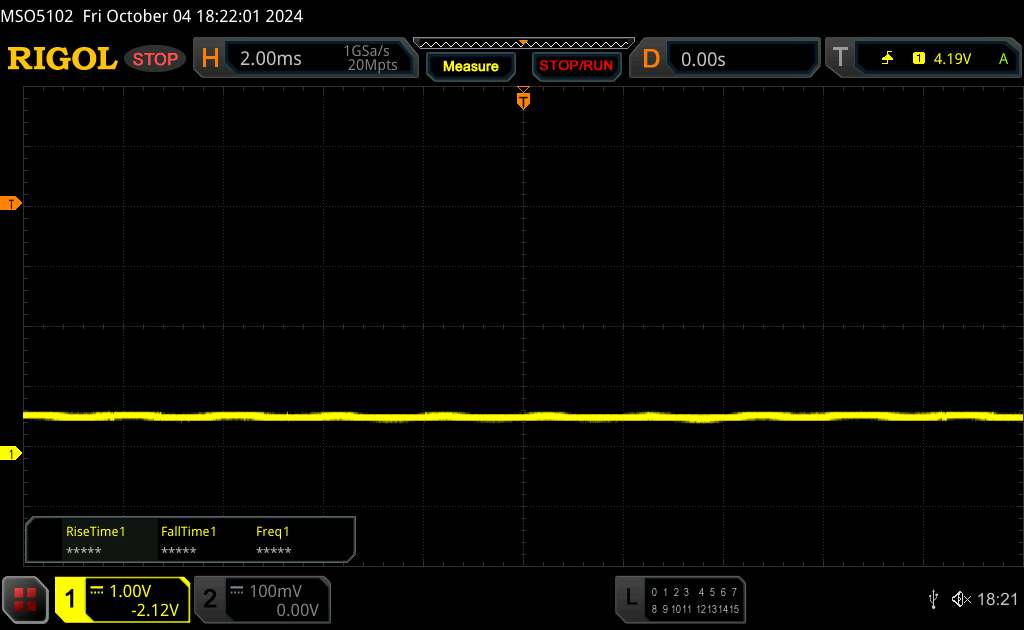Click the orange H horizontal icon
1024x630 pixels.
pos(210,59)
